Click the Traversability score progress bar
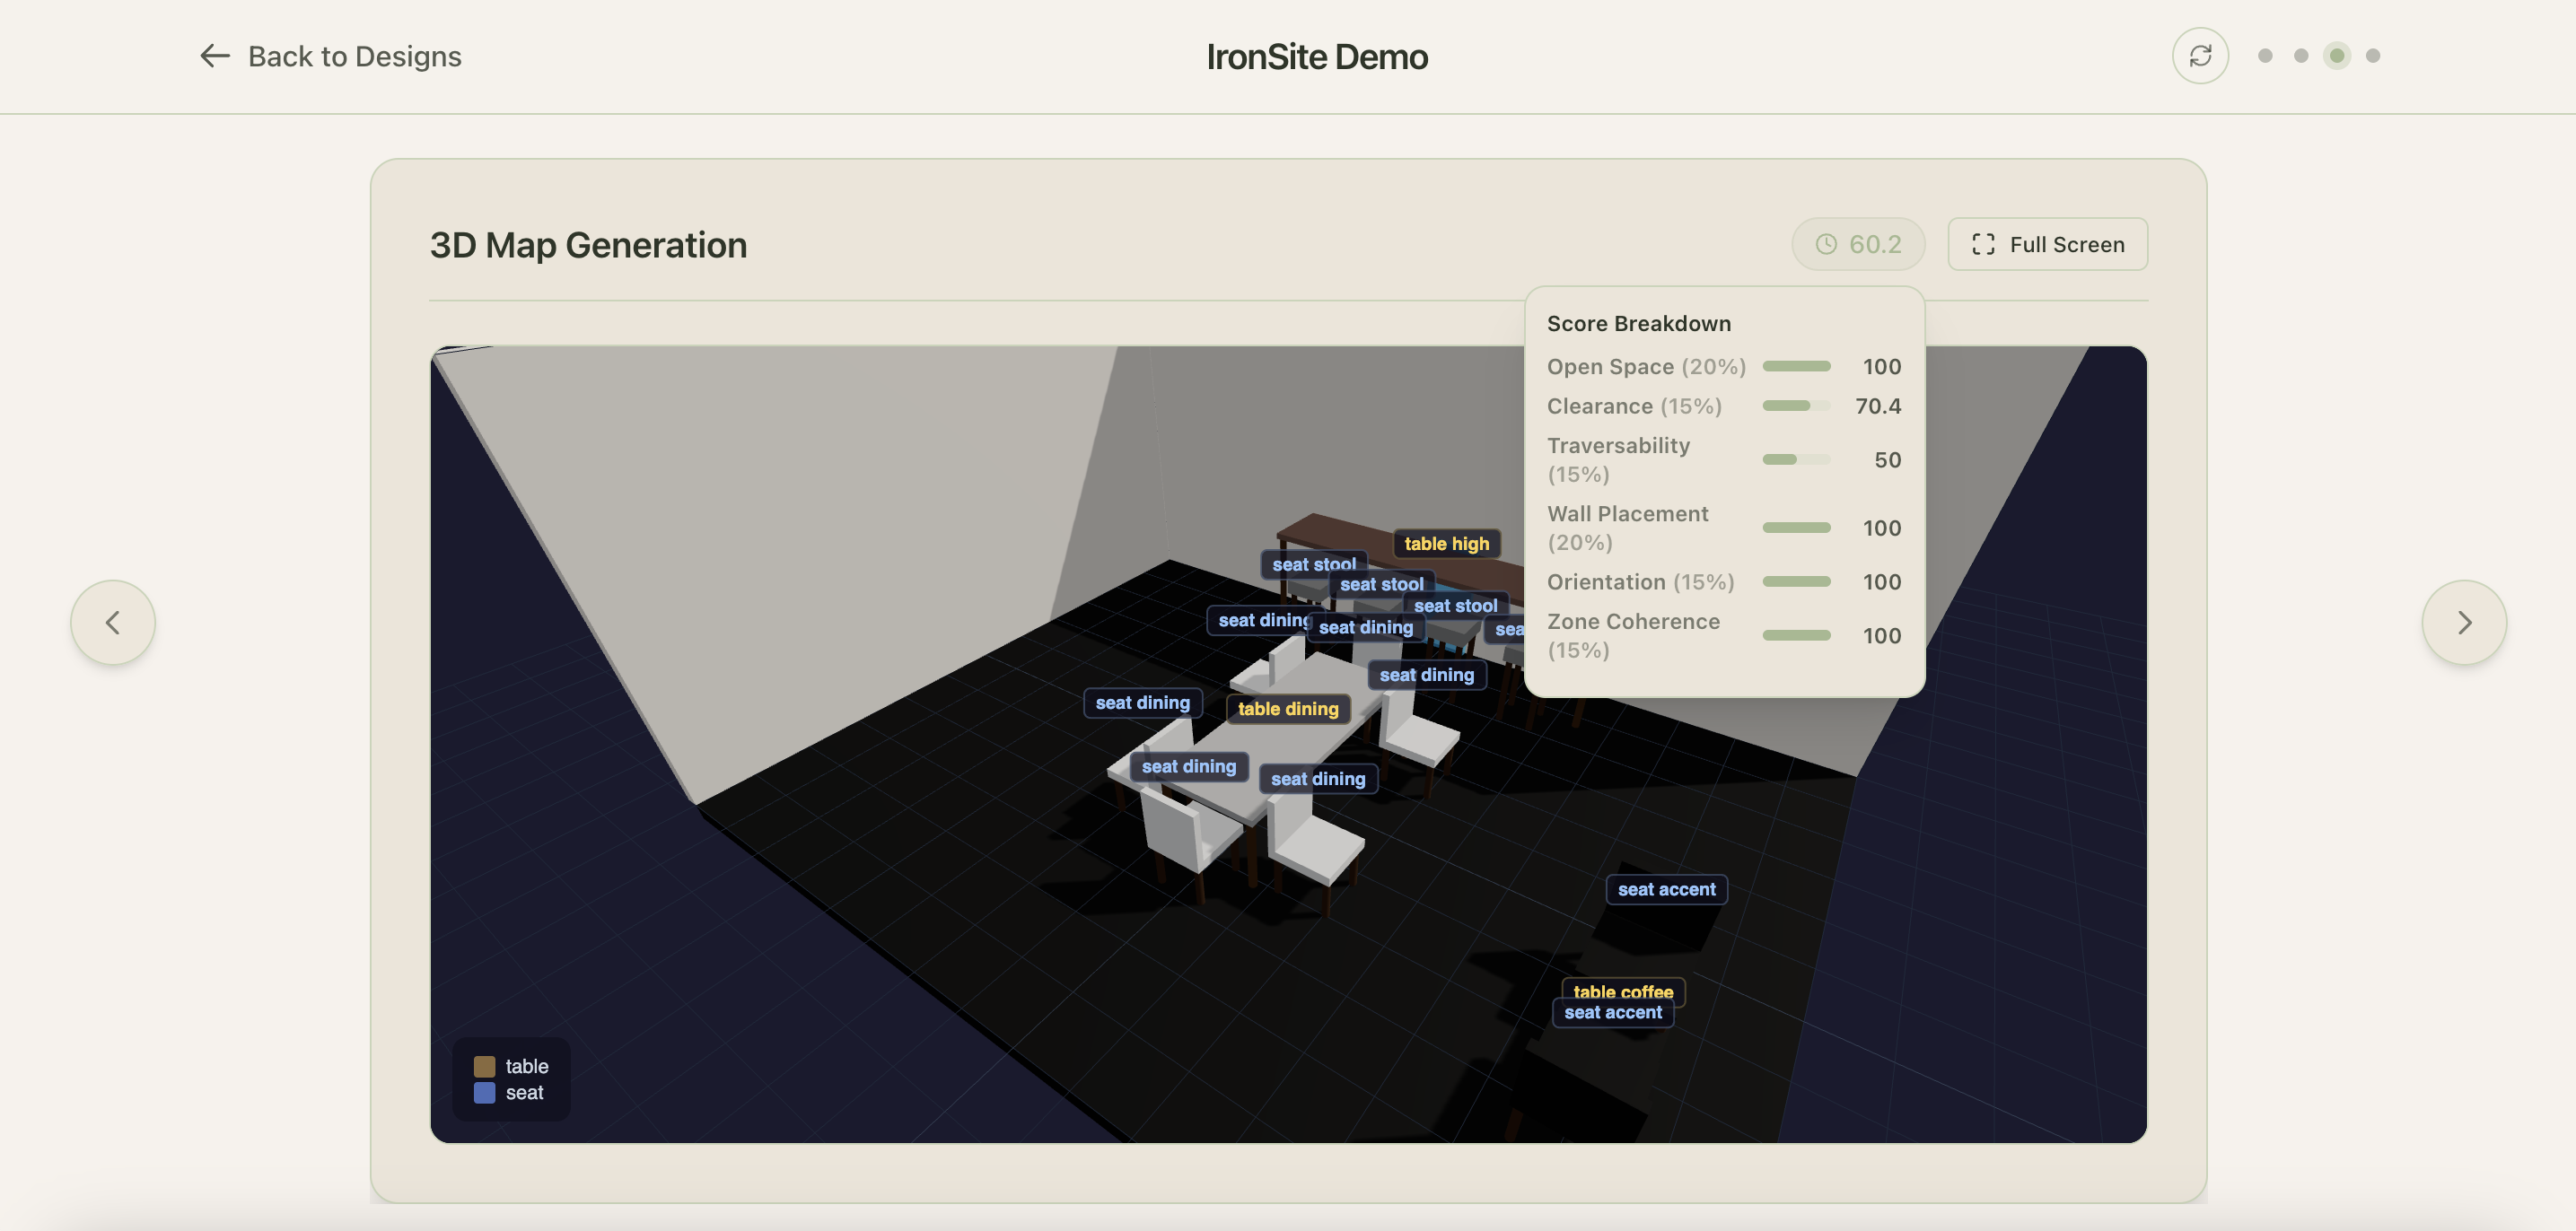The image size is (2576, 1231). tap(1795, 460)
